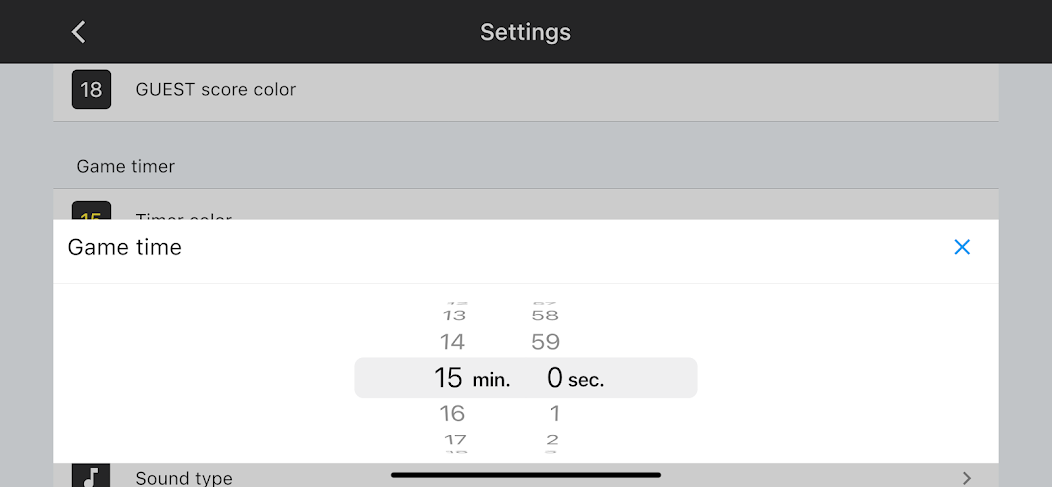Viewport: 1052px width, 487px height.
Task: Open the Sound type setting label
Action: (x=184, y=478)
